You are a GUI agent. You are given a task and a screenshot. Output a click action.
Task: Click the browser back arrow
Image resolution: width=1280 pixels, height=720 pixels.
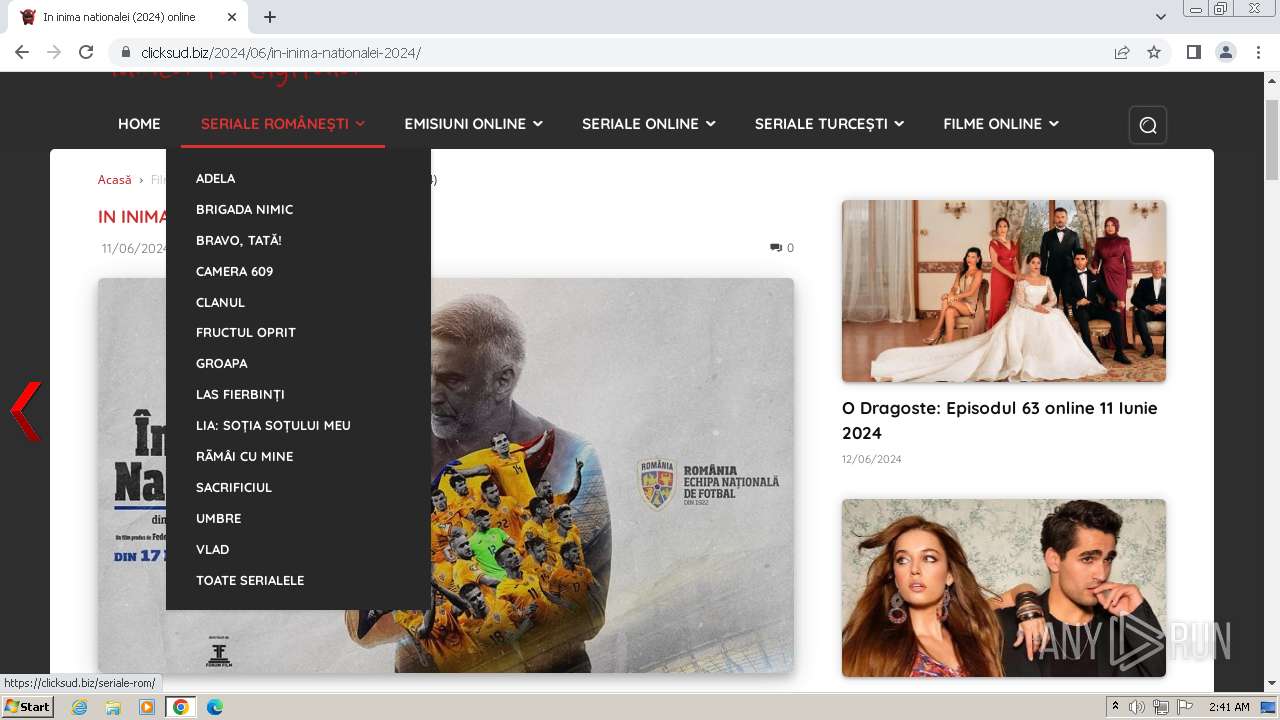pyautogui.click(x=22, y=53)
